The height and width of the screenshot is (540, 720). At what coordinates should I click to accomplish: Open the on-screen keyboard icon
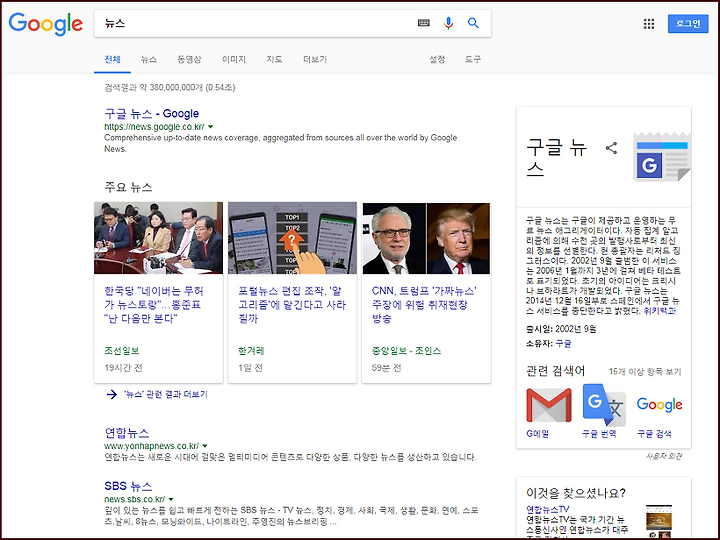423,23
